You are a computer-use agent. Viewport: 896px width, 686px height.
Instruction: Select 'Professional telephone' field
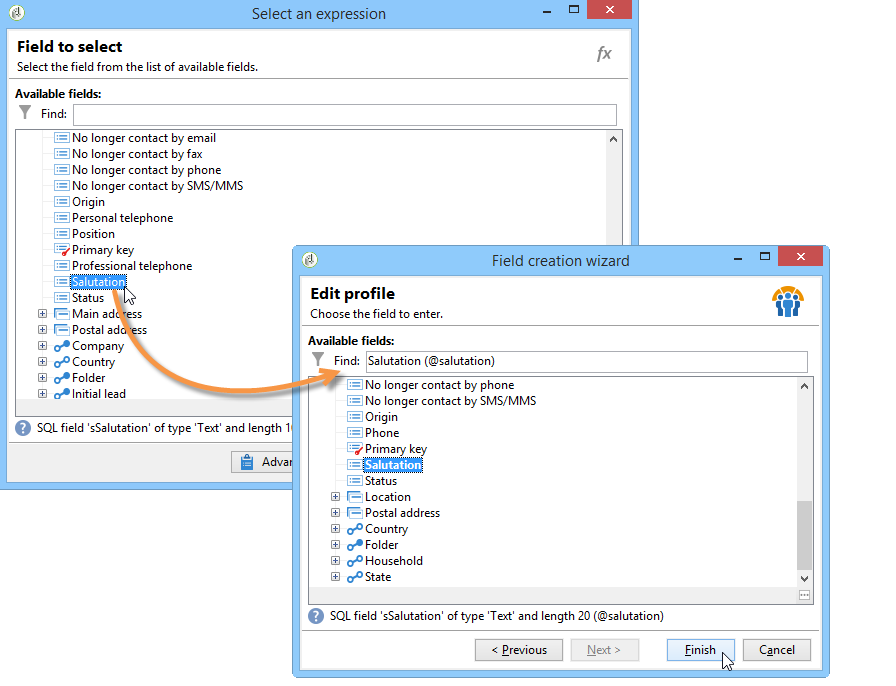point(132,266)
